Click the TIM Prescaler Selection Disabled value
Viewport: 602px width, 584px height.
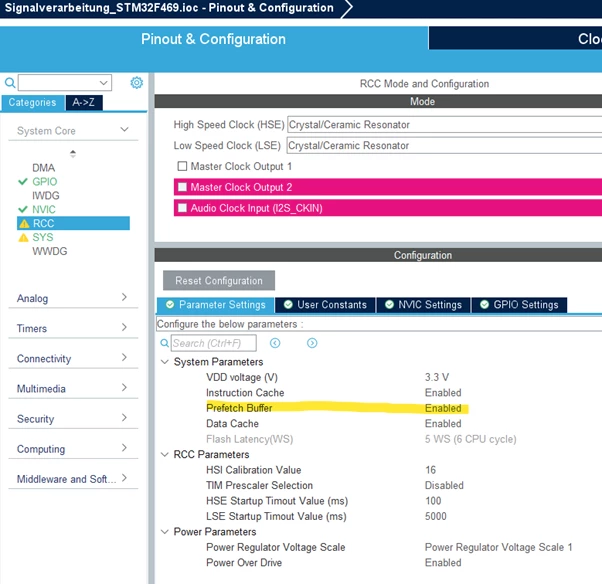coord(444,485)
